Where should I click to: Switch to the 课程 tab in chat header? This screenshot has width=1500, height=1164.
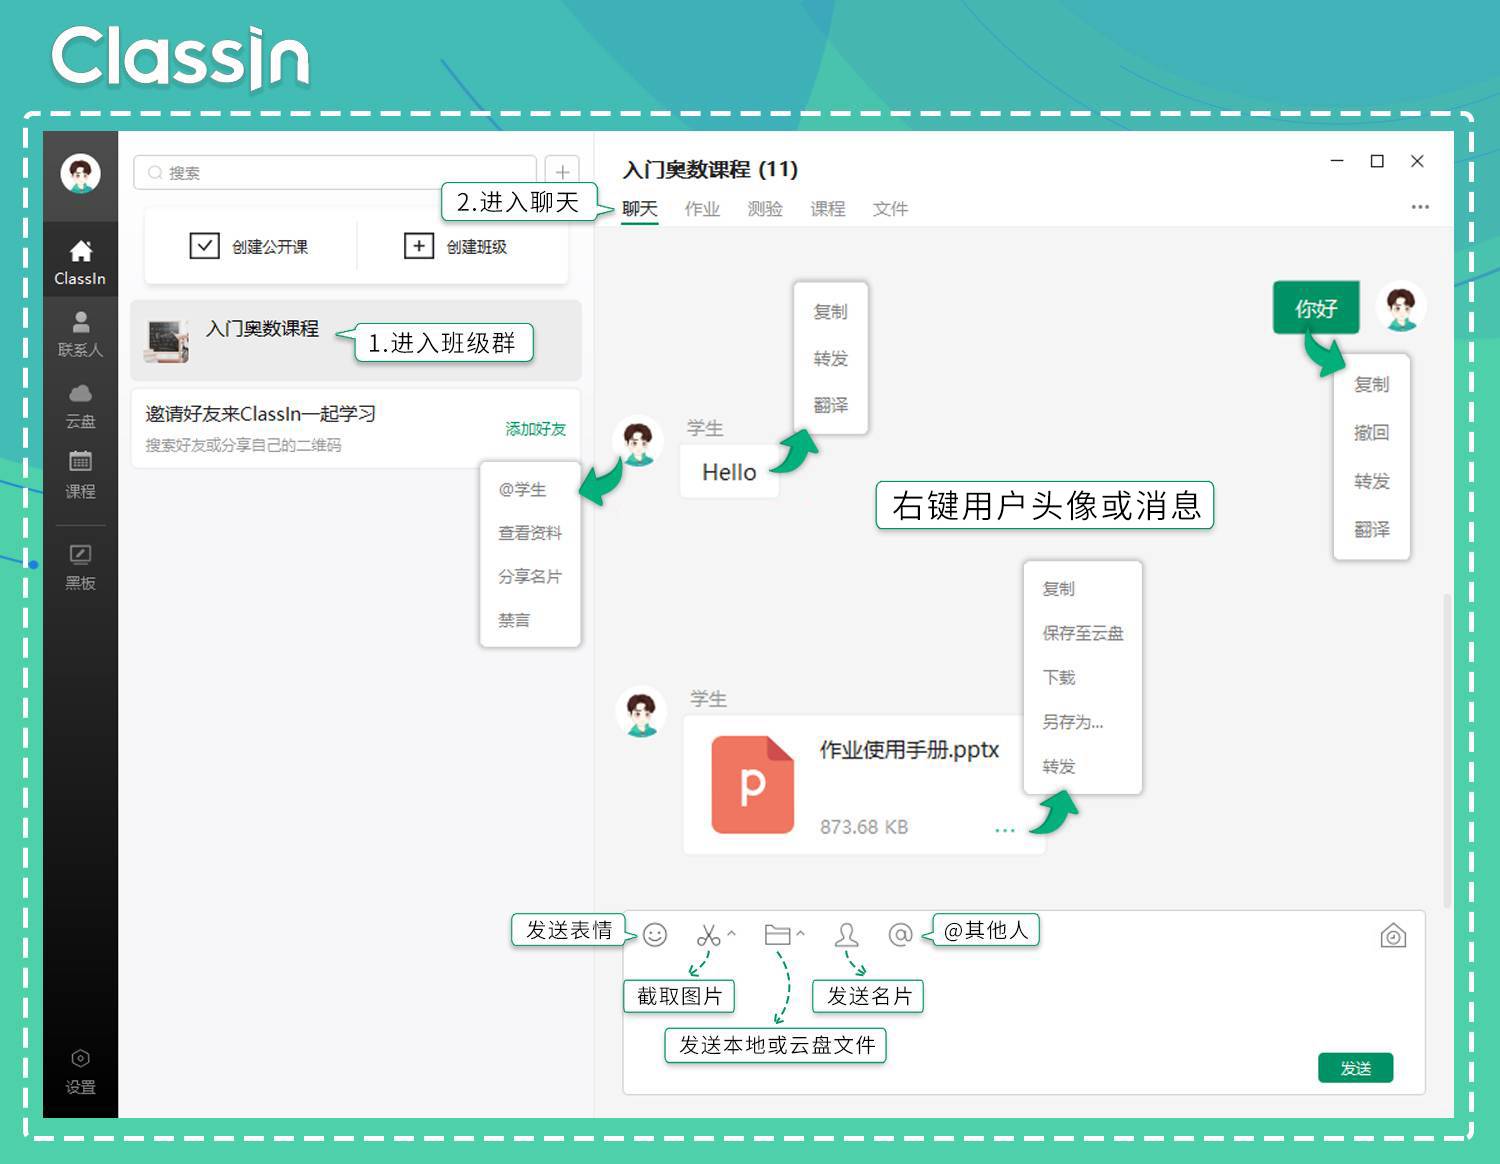828,208
